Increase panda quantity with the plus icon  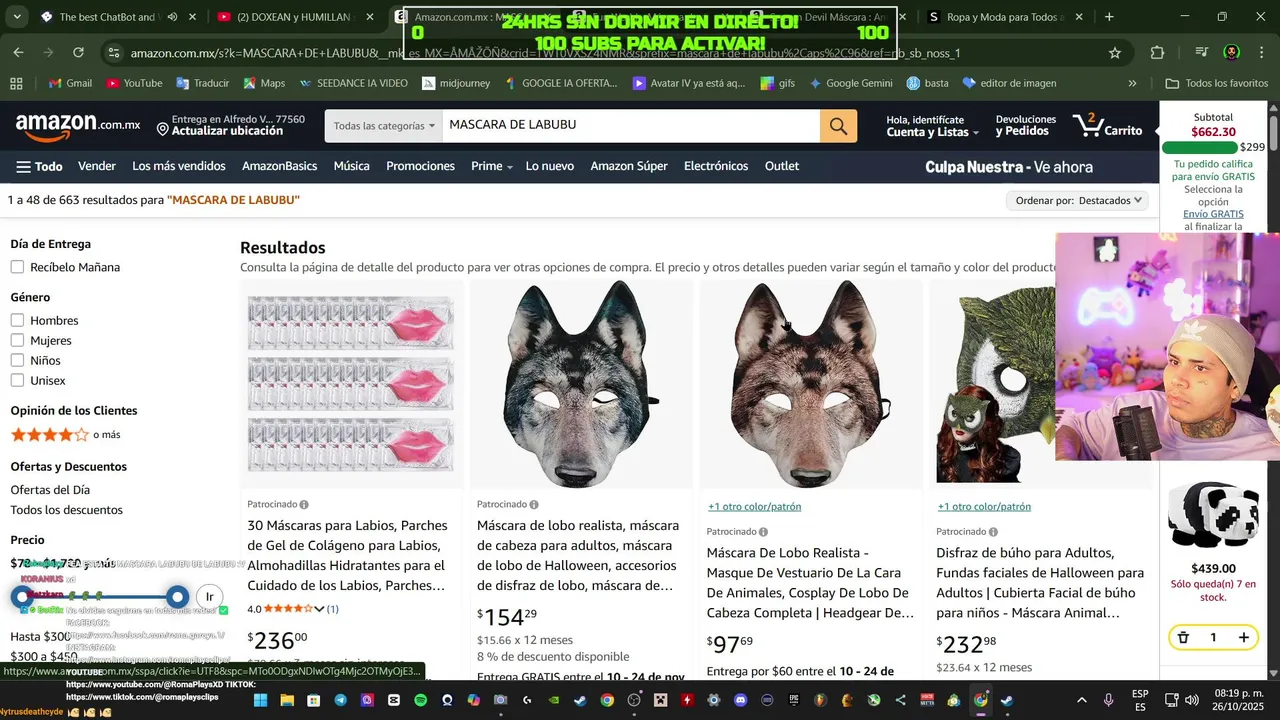coord(1243,637)
